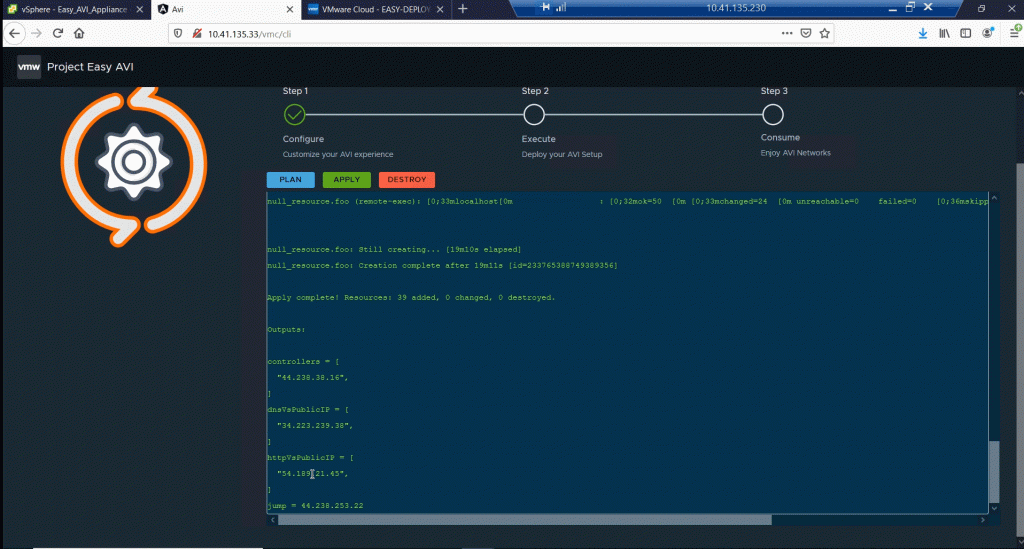Viewport: 1024px width, 549px height.
Task: Bookmark this page with the star icon
Action: (825, 33)
